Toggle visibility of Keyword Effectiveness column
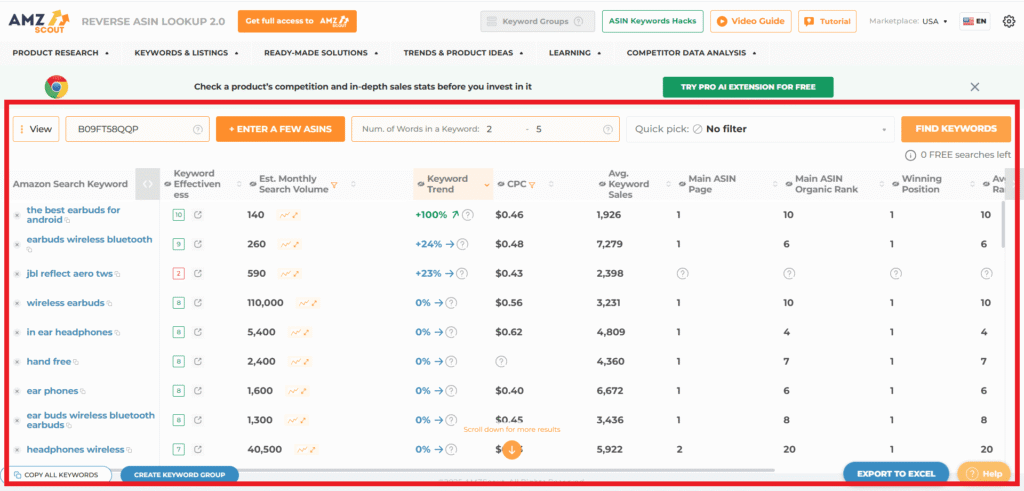This screenshot has width=1024, height=491. coord(167,185)
